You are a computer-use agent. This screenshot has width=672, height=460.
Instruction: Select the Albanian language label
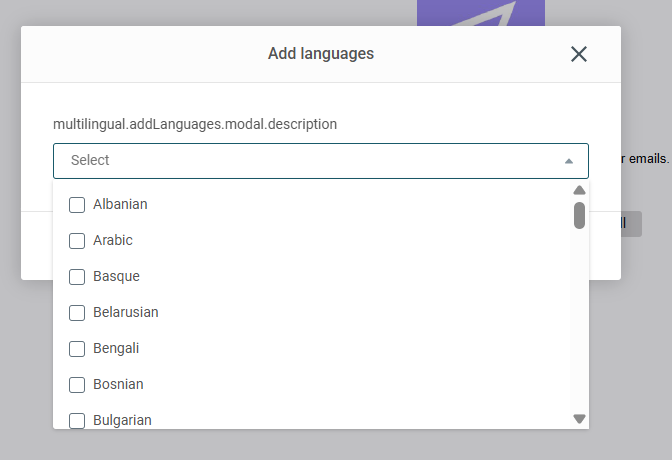(120, 204)
